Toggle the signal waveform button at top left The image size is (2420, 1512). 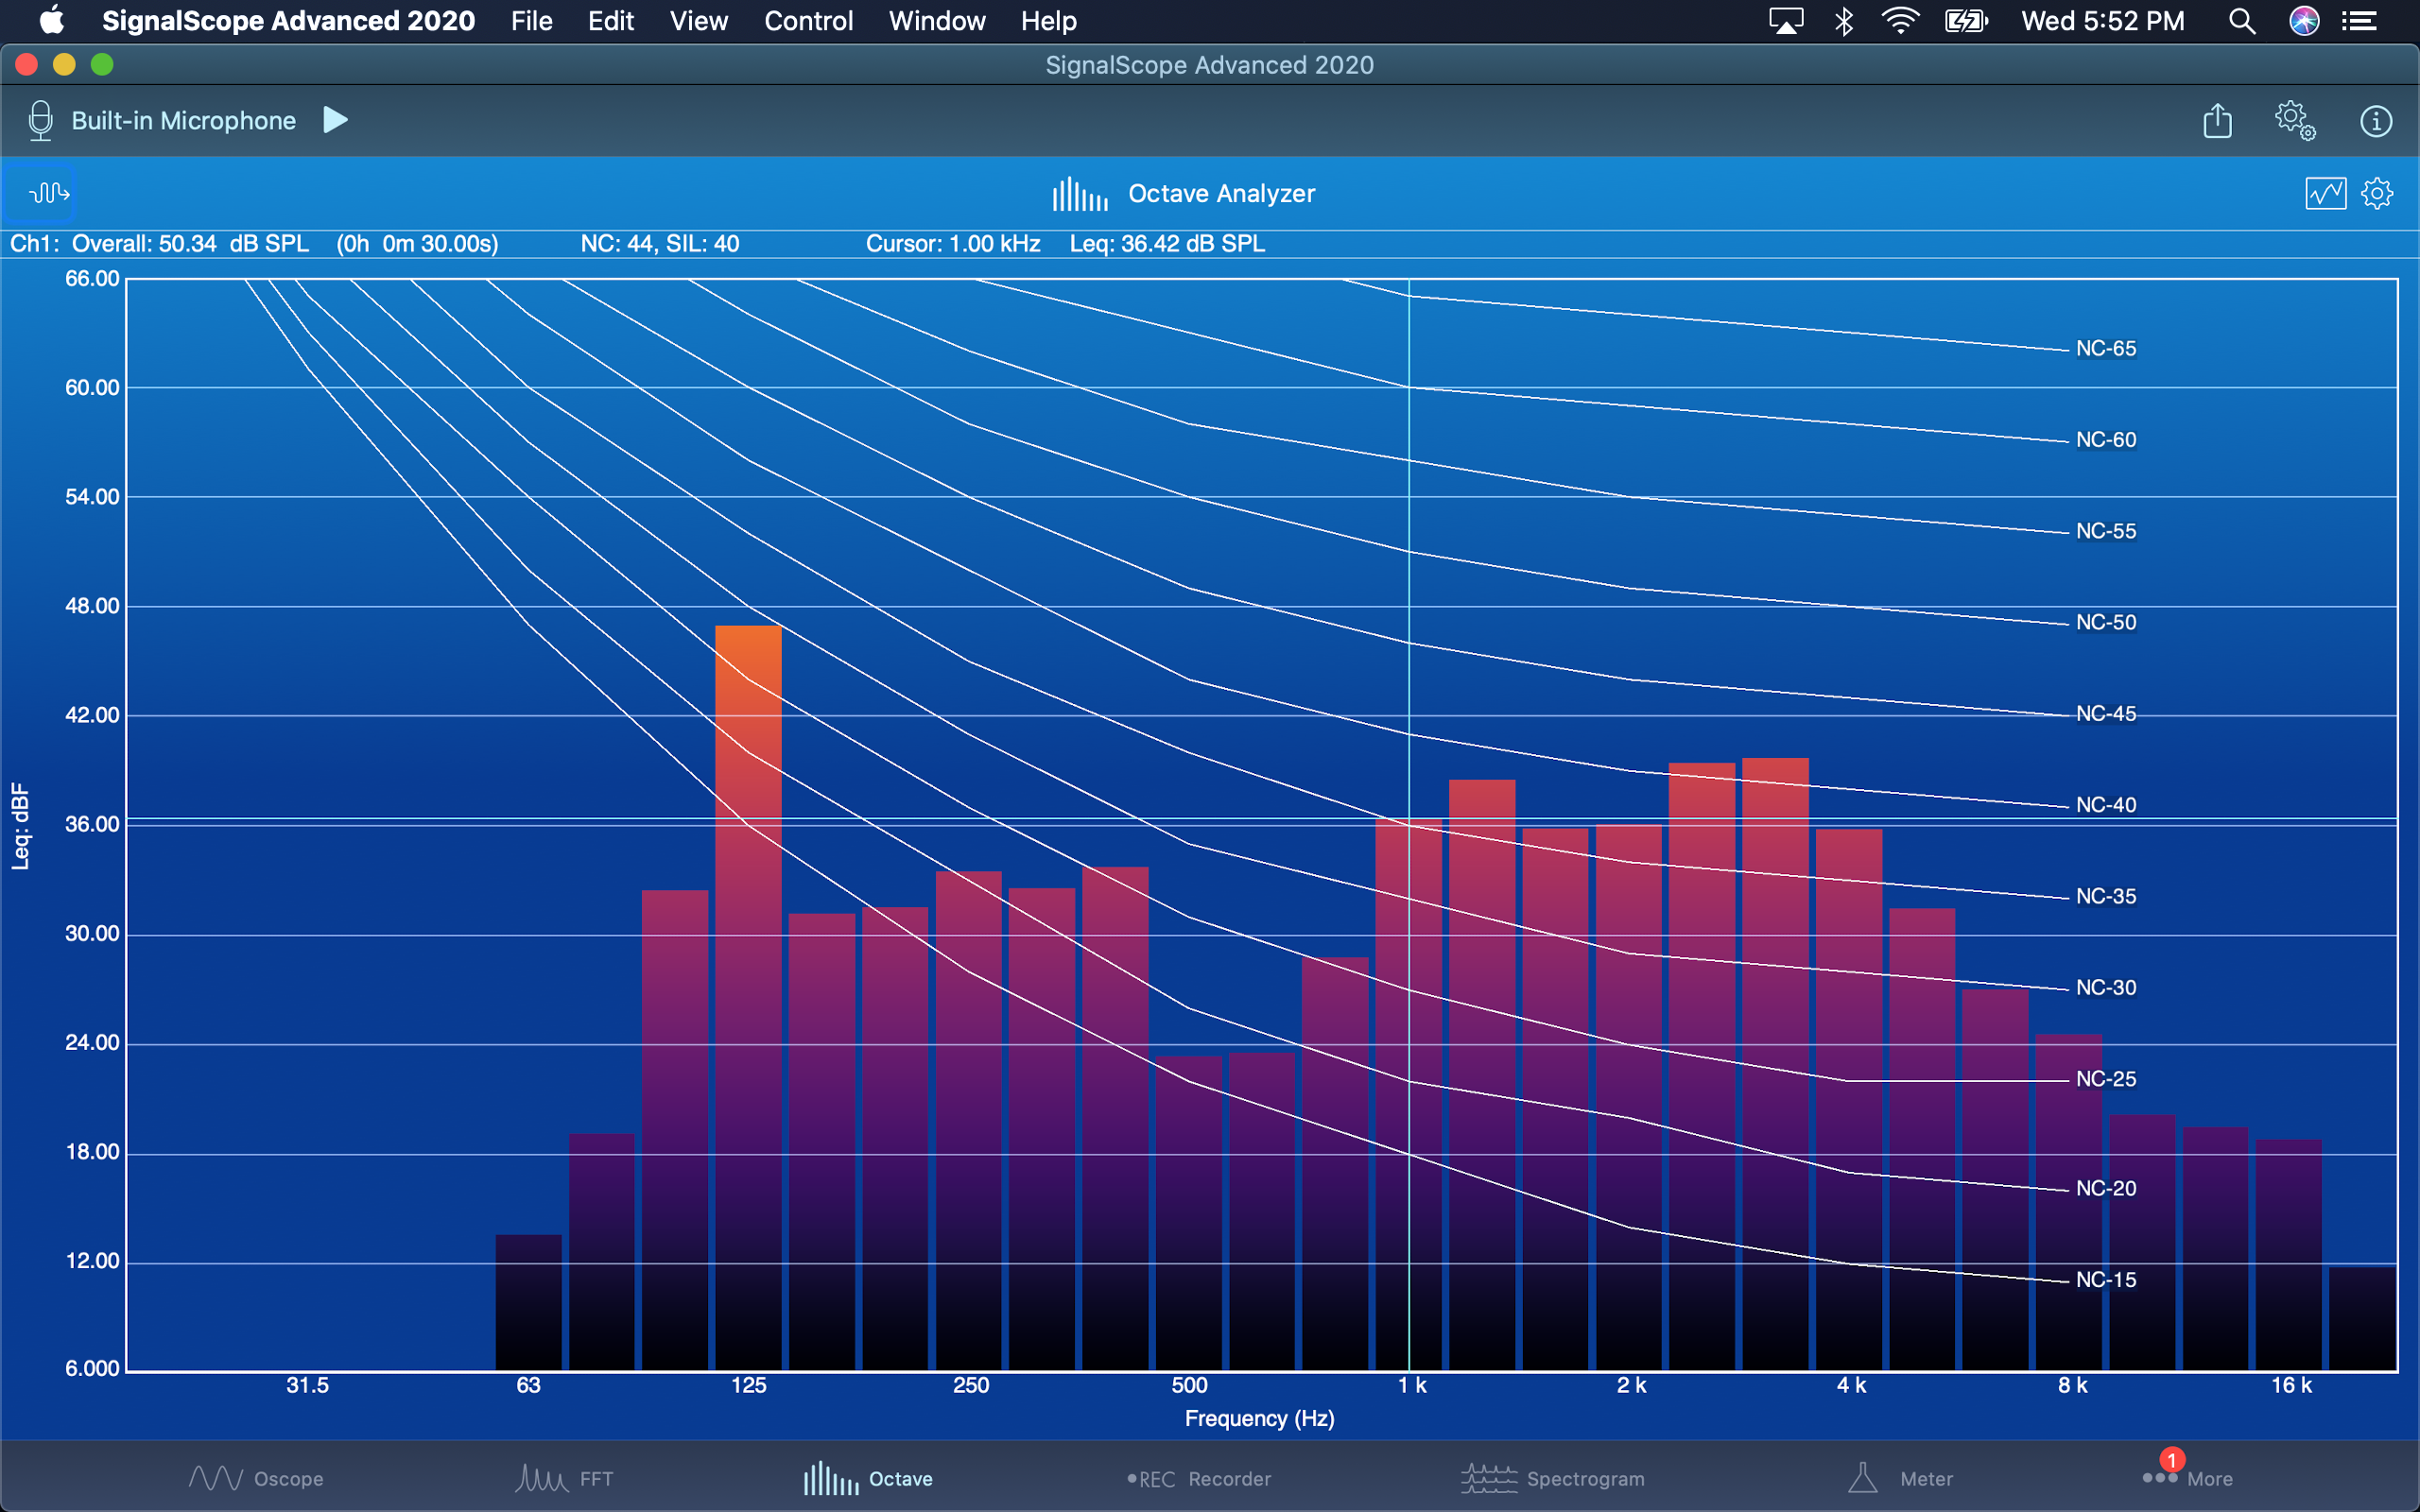pos(48,193)
